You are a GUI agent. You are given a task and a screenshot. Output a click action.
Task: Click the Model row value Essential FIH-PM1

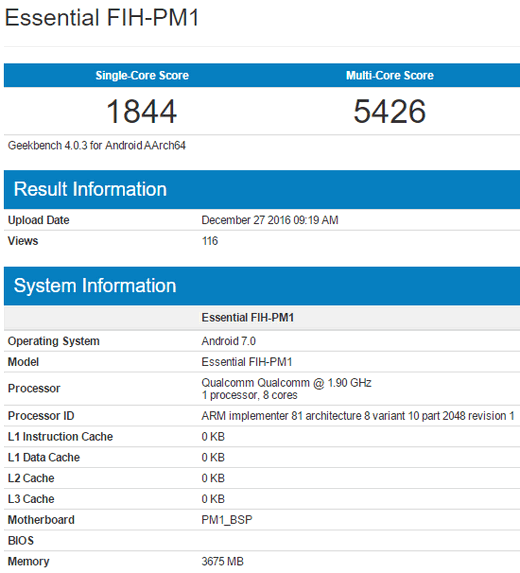(247, 362)
